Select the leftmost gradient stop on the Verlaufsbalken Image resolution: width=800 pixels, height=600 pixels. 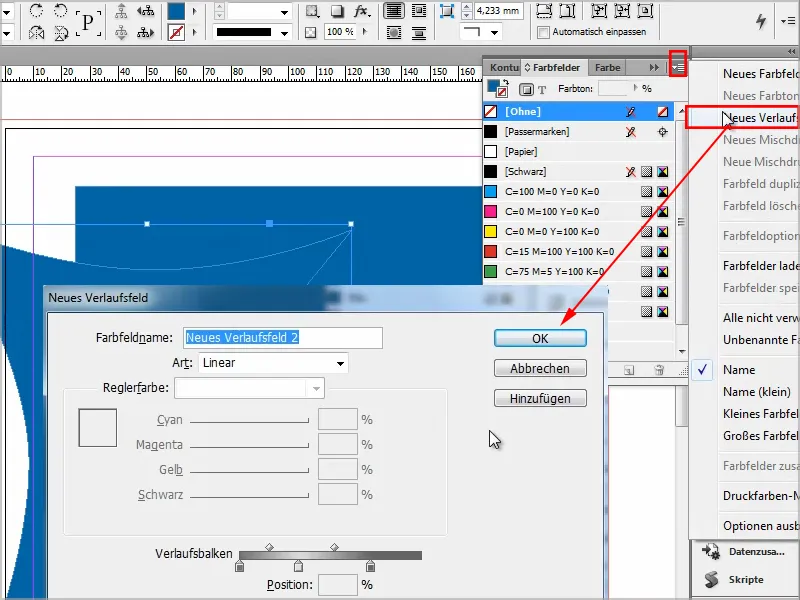point(240,566)
